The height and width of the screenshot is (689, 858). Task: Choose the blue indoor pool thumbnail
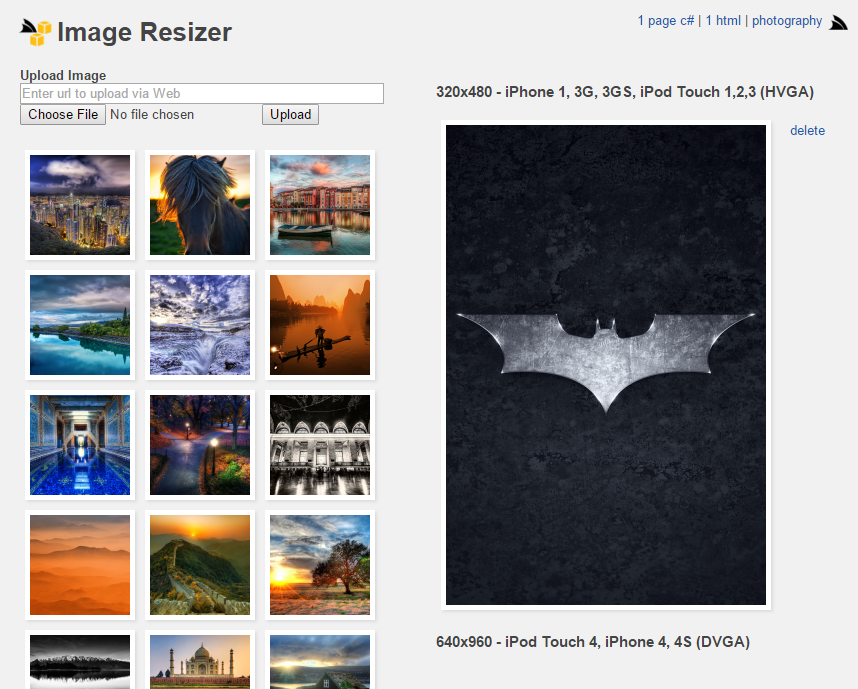(x=80, y=445)
